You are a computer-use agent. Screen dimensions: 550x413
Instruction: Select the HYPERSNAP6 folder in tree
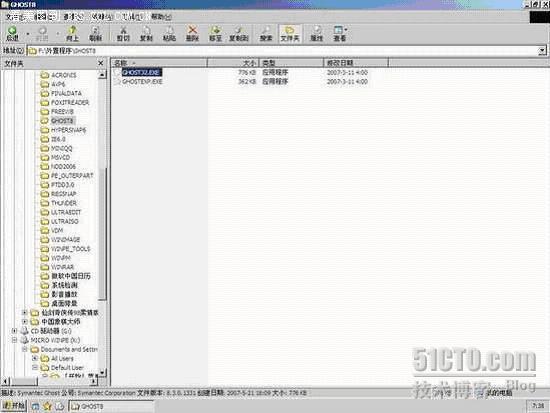tap(68, 130)
